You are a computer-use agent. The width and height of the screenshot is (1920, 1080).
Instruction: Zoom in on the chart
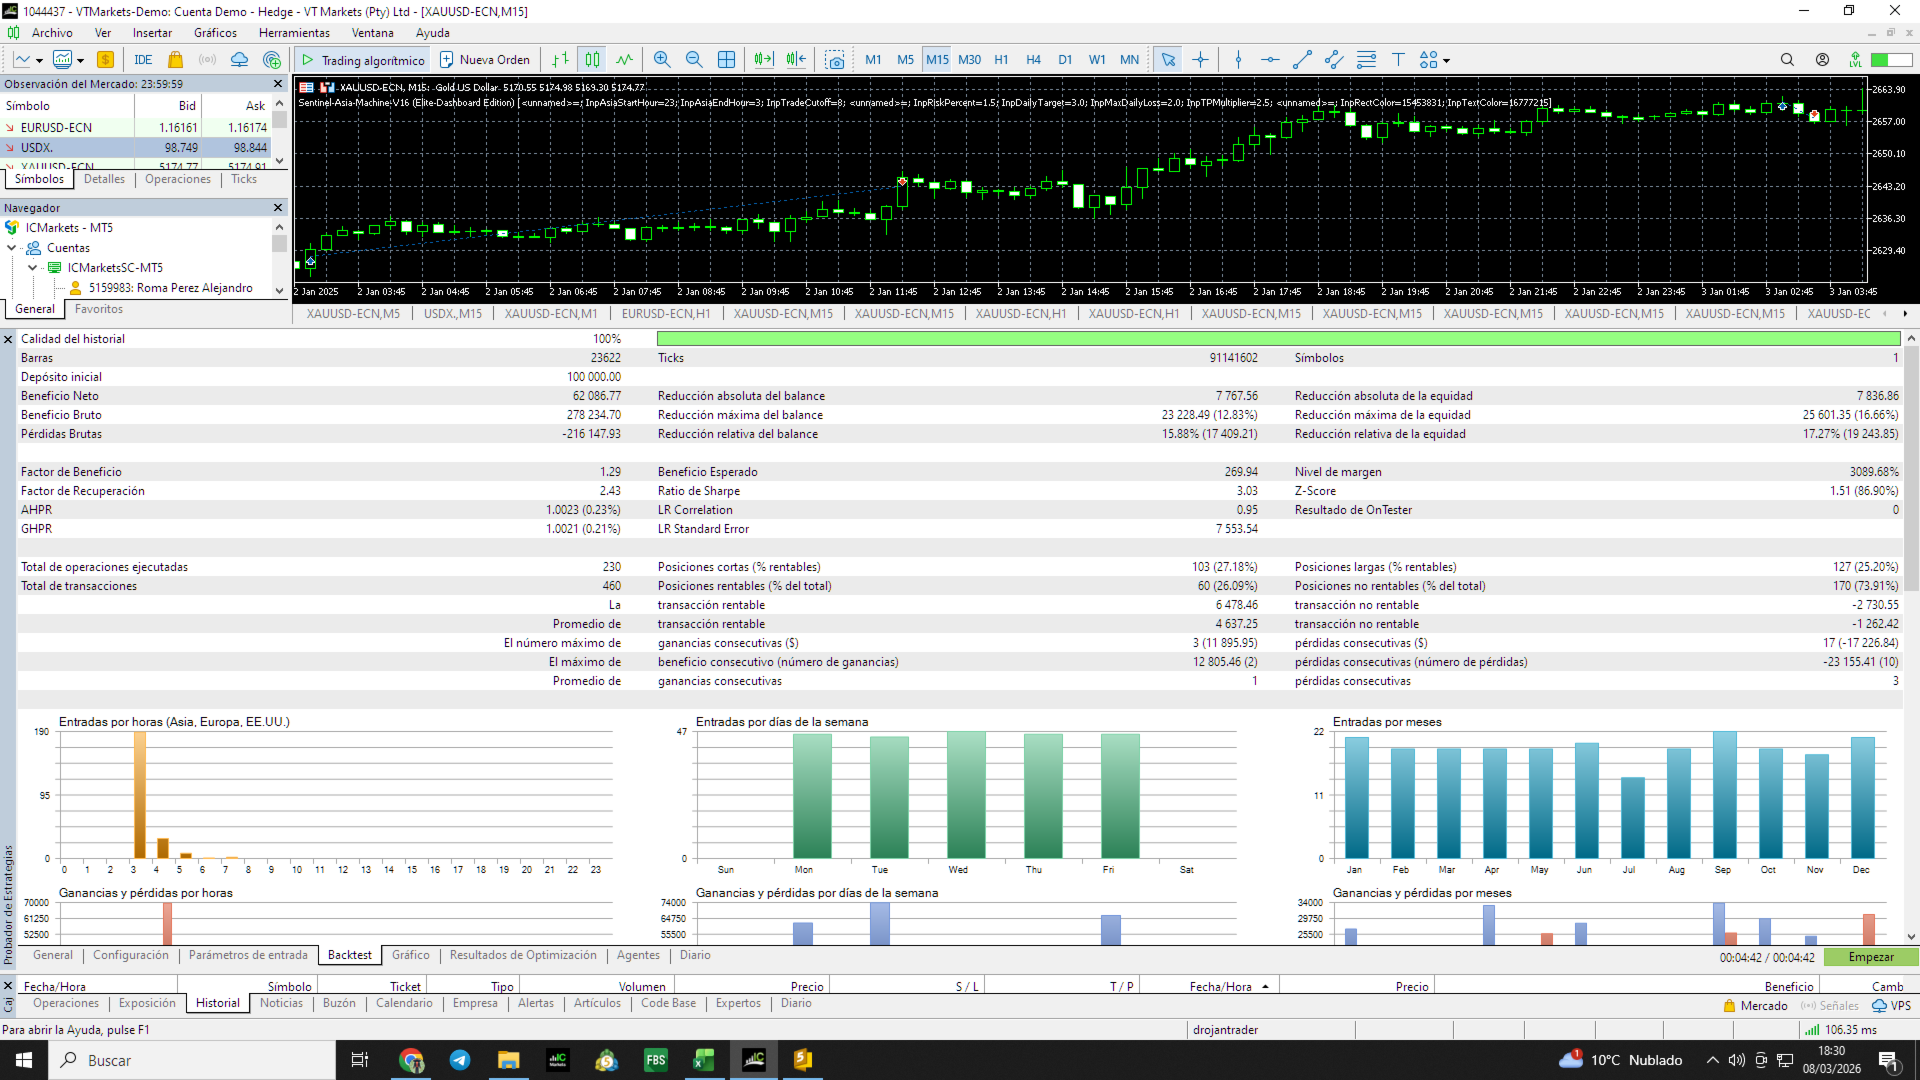click(x=661, y=60)
